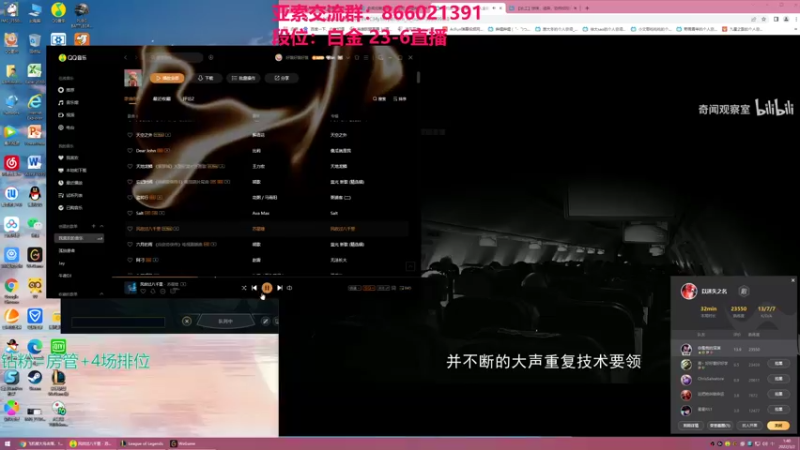Open local downloads in sidebar
The width and height of the screenshot is (800, 450).
click(x=72, y=170)
